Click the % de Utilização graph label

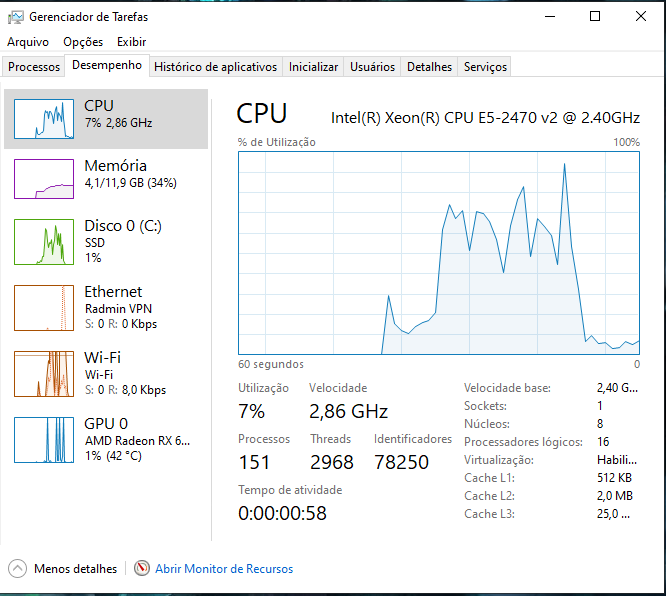277,142
